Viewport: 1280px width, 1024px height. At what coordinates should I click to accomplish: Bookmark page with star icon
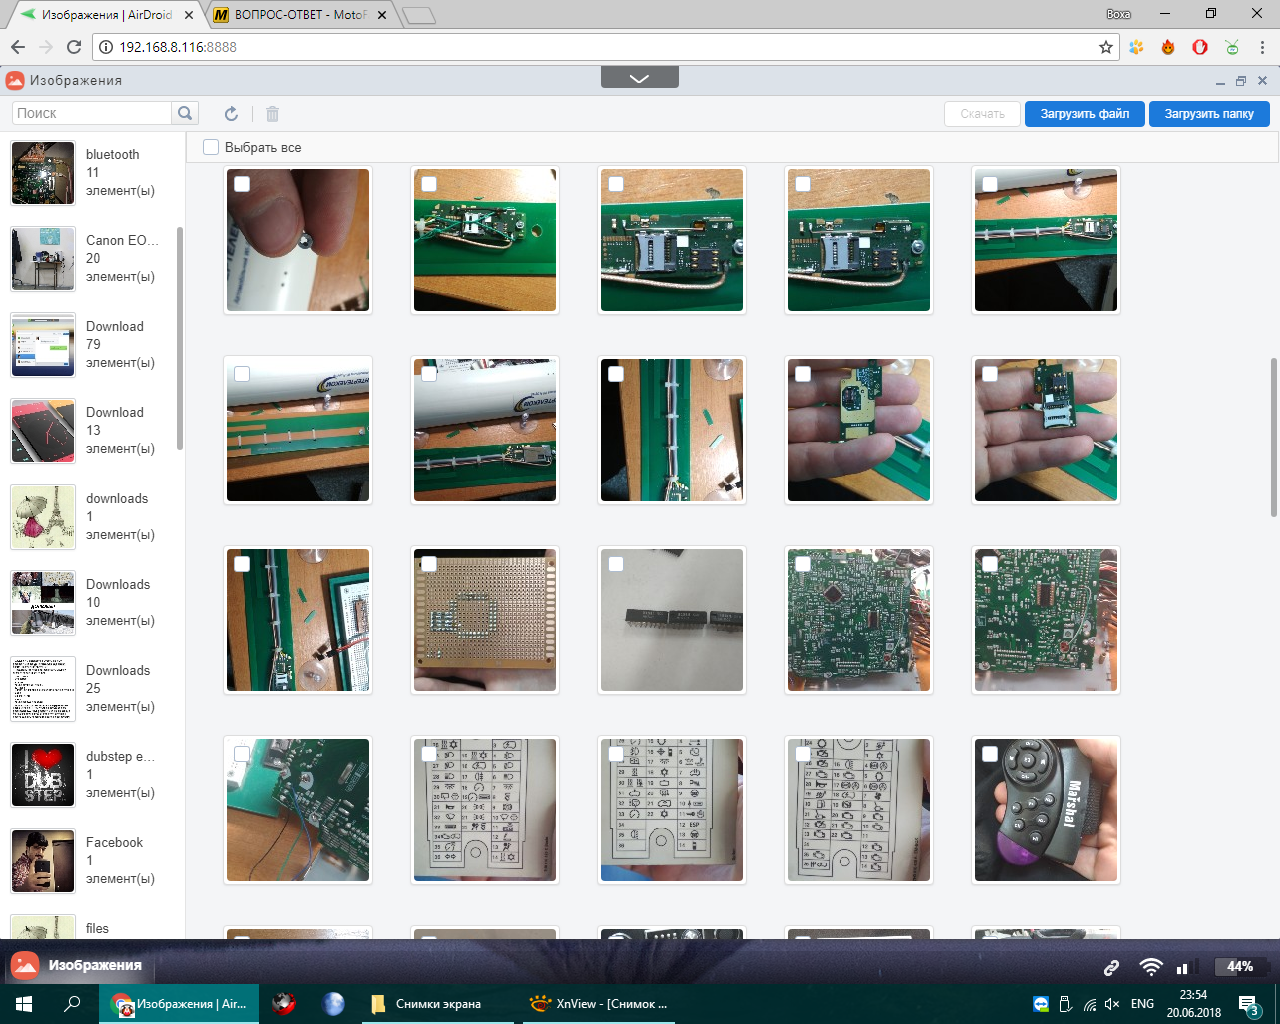[x=1105, y=47]
